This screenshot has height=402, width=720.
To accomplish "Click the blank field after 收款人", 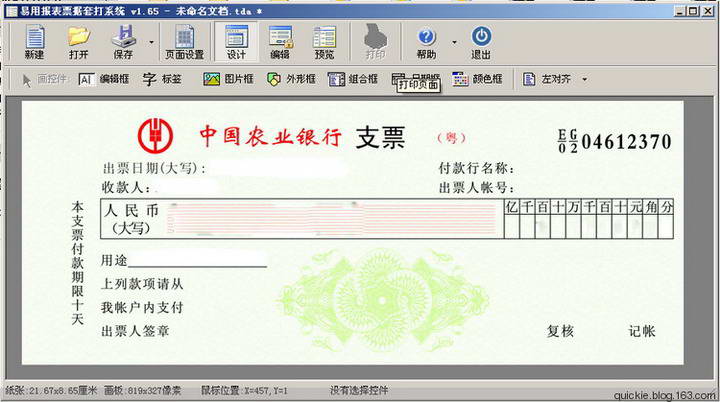I will 186,187.
